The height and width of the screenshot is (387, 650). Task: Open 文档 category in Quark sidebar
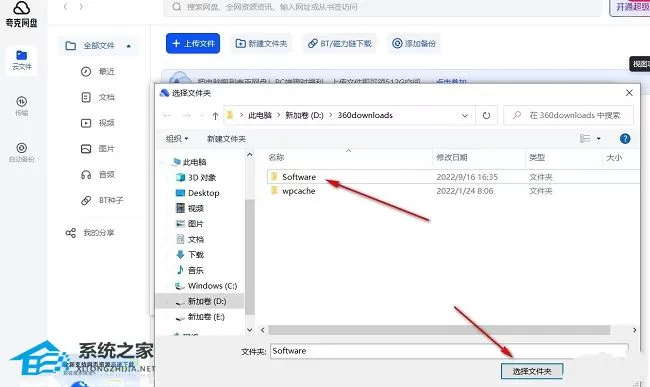pos(98,97)
